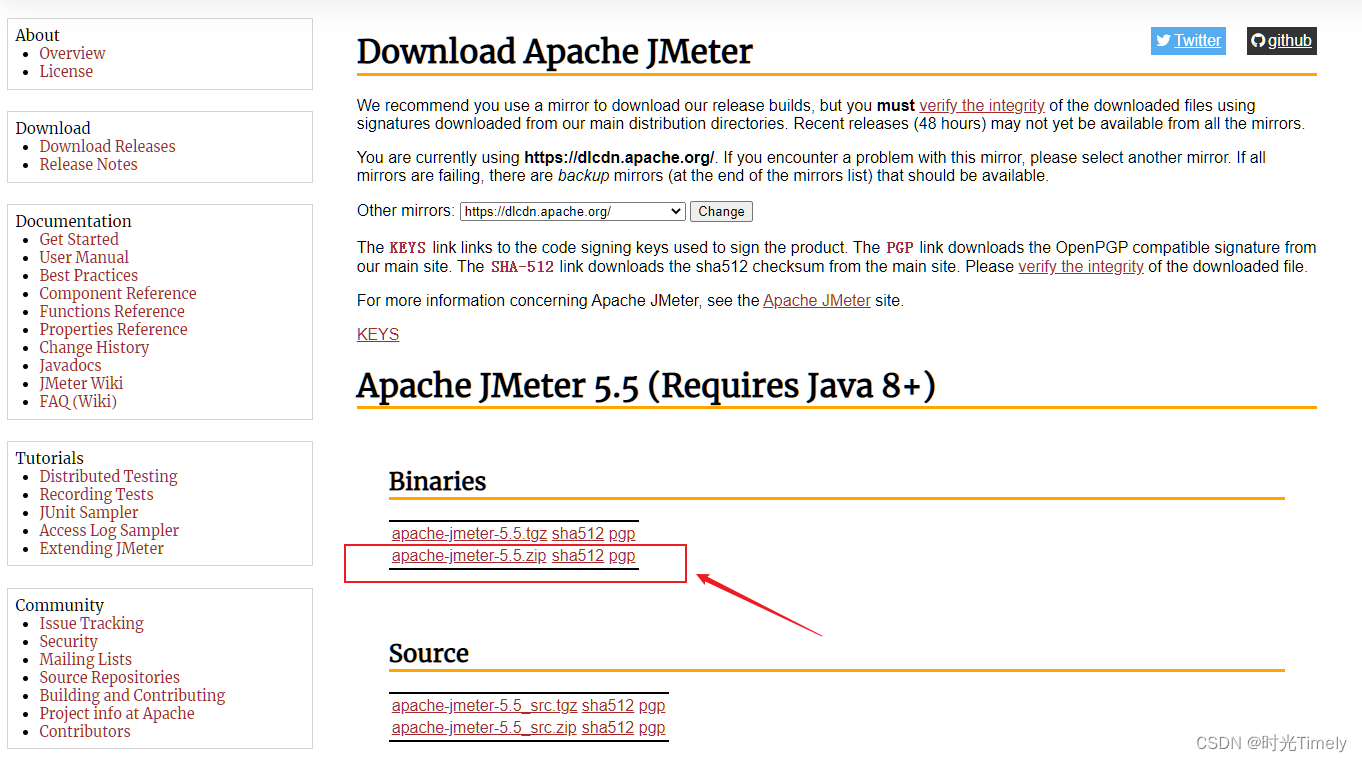Open the Other mirrors dropdown
1362x762 pixels.
[573, 212]
